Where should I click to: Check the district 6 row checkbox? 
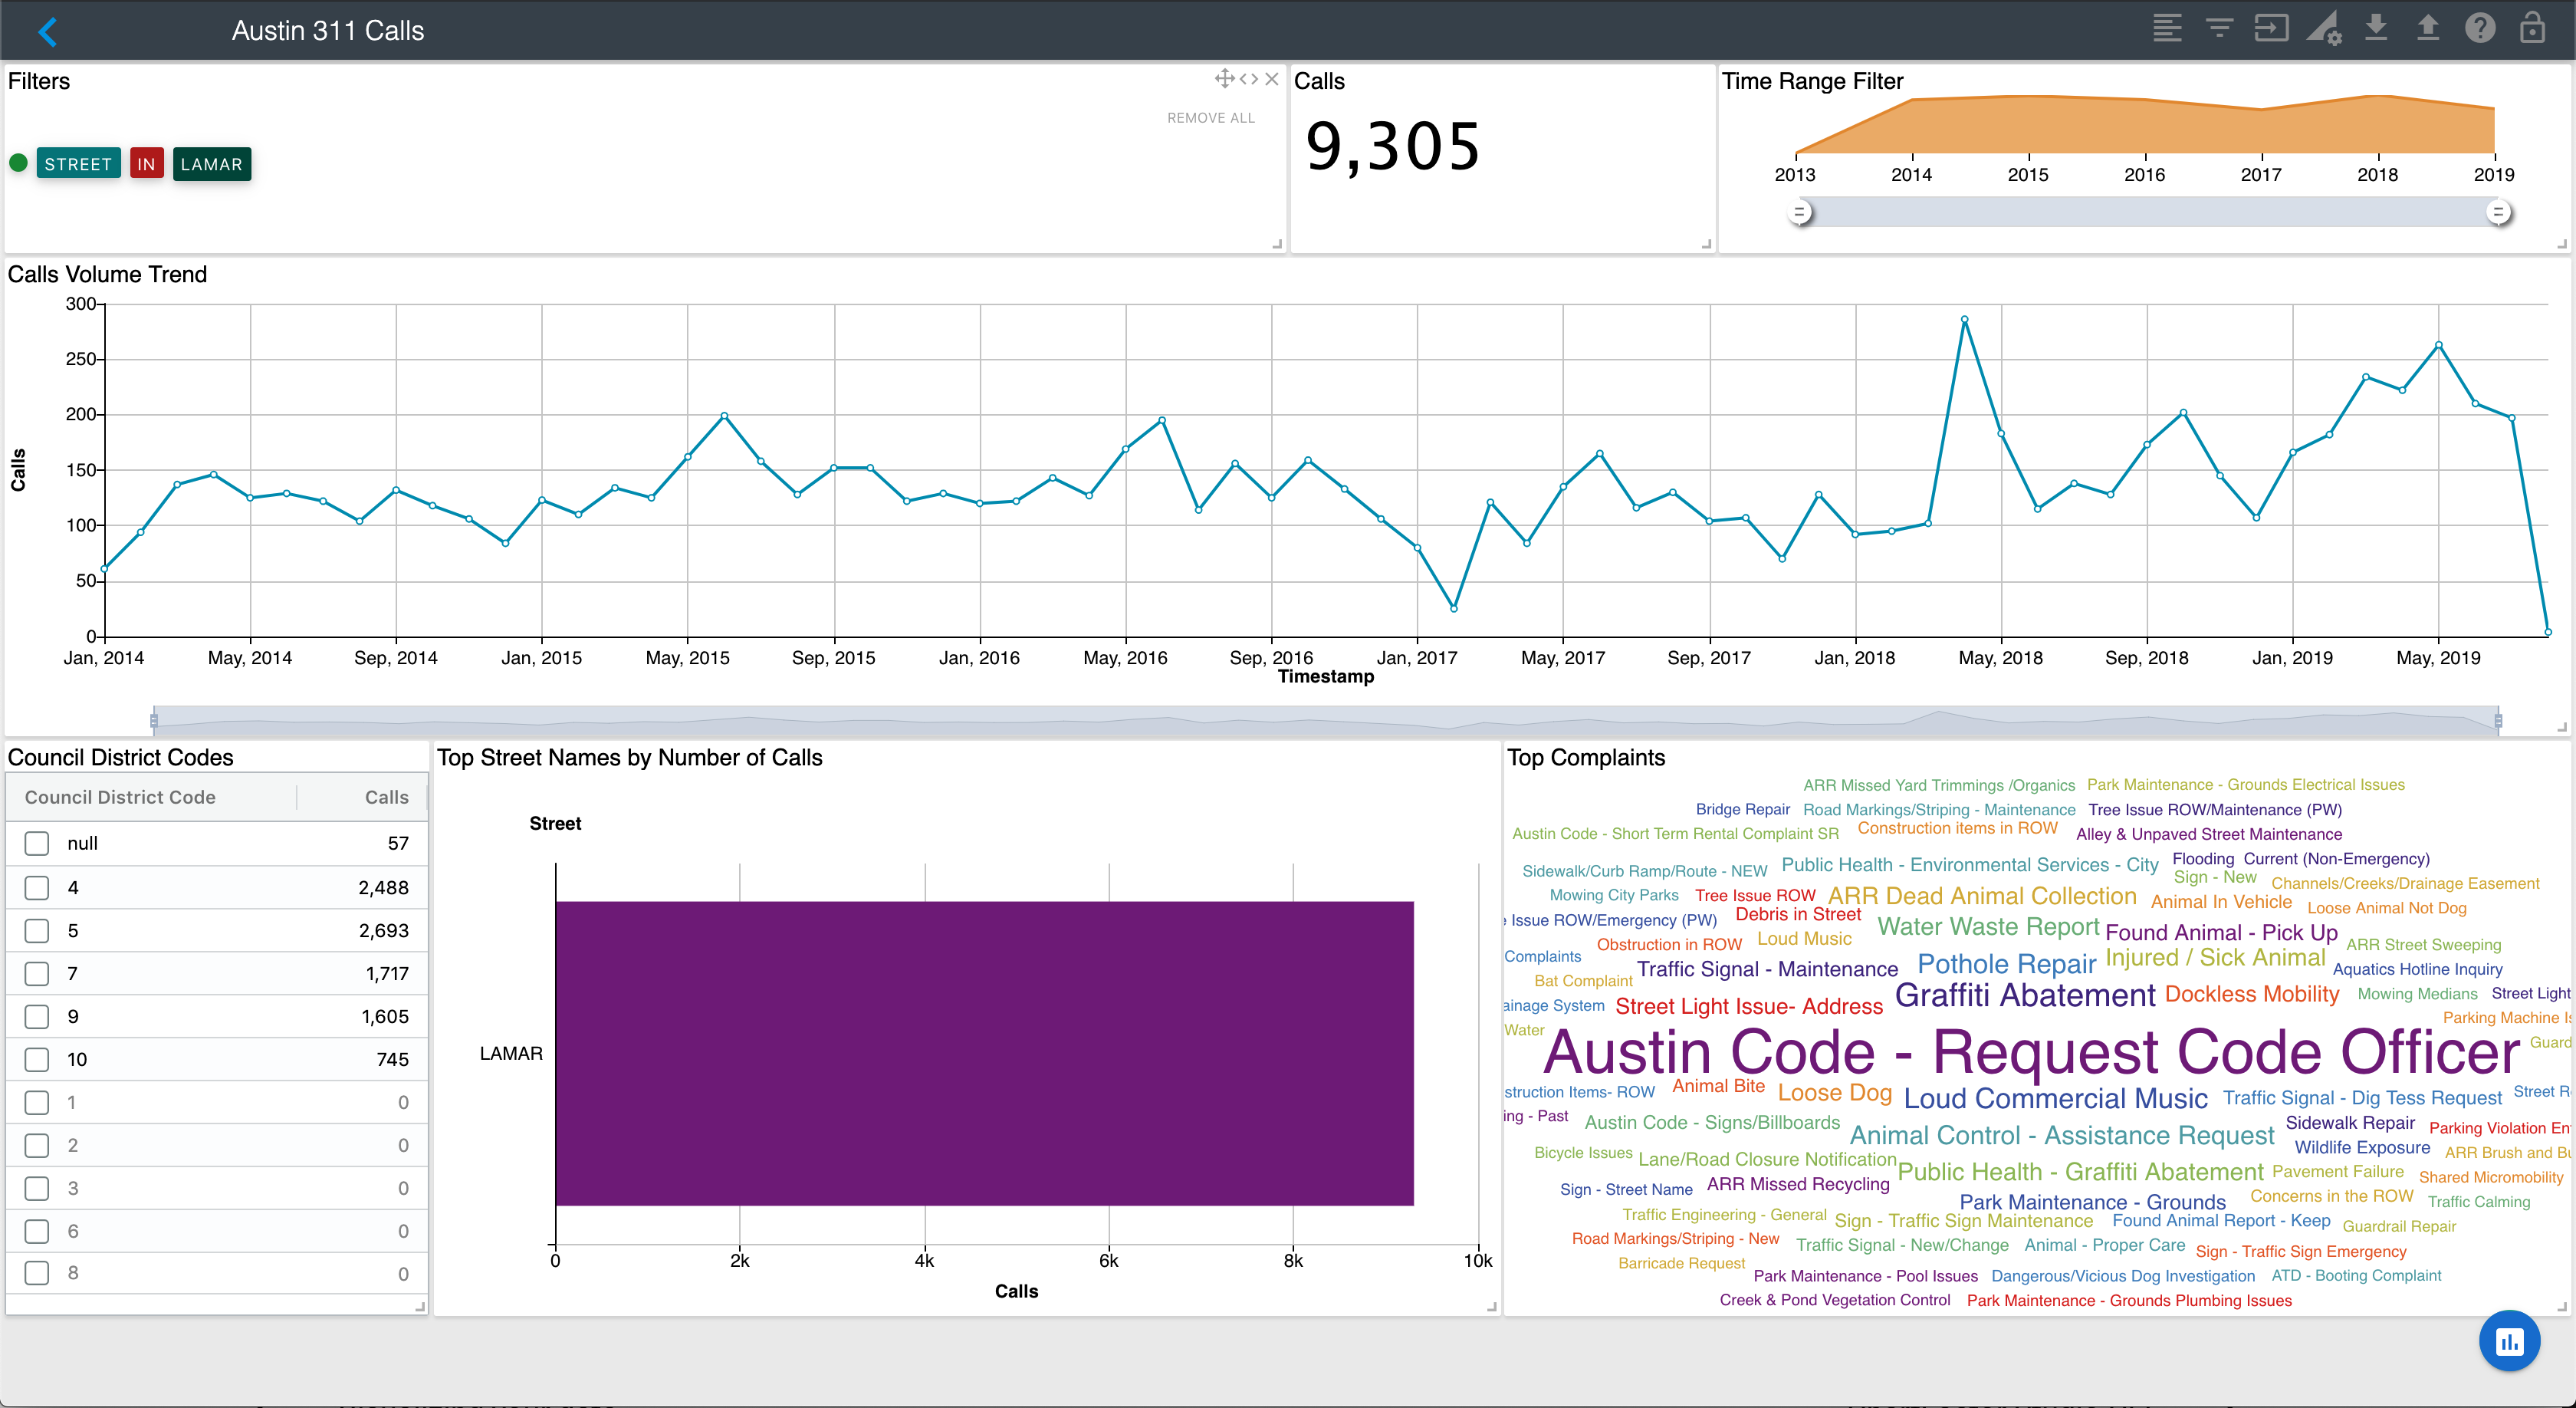coord(37,1231)
